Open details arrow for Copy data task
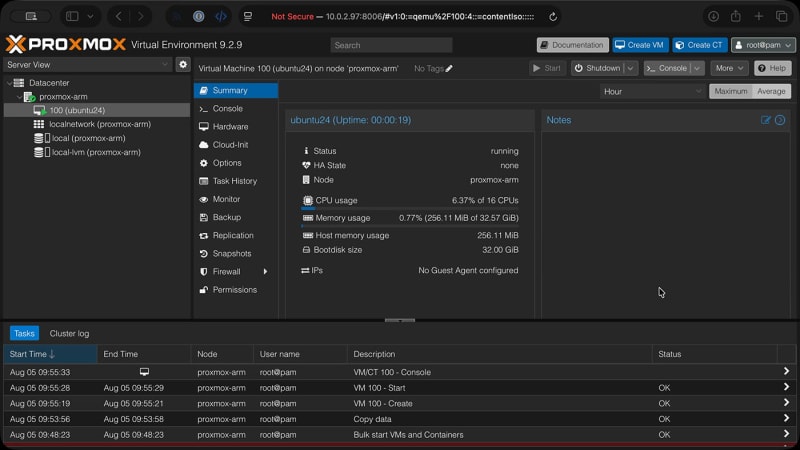 786,418
